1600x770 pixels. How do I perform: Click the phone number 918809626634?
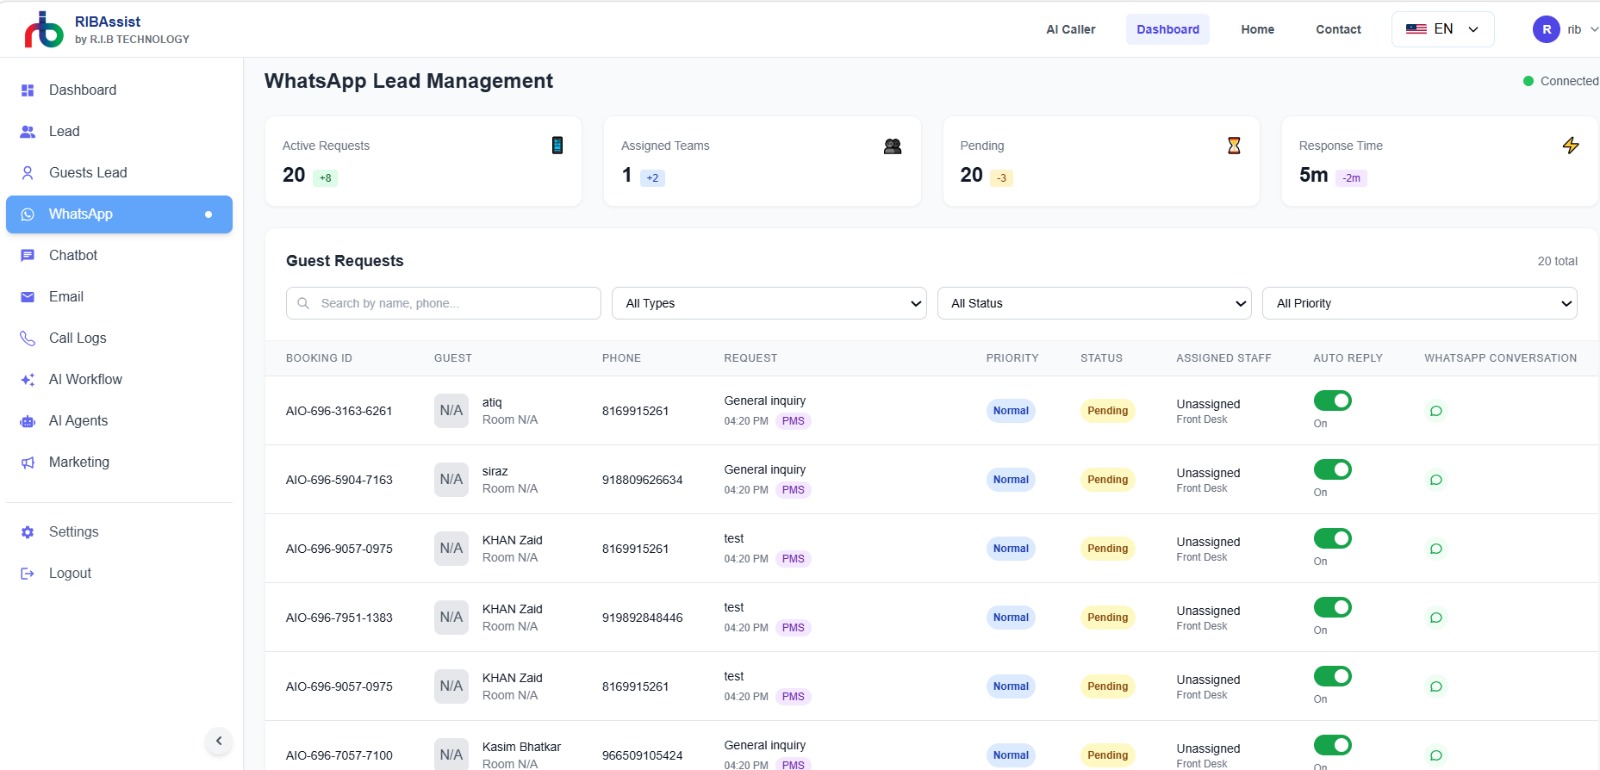[x=642, y=480]
